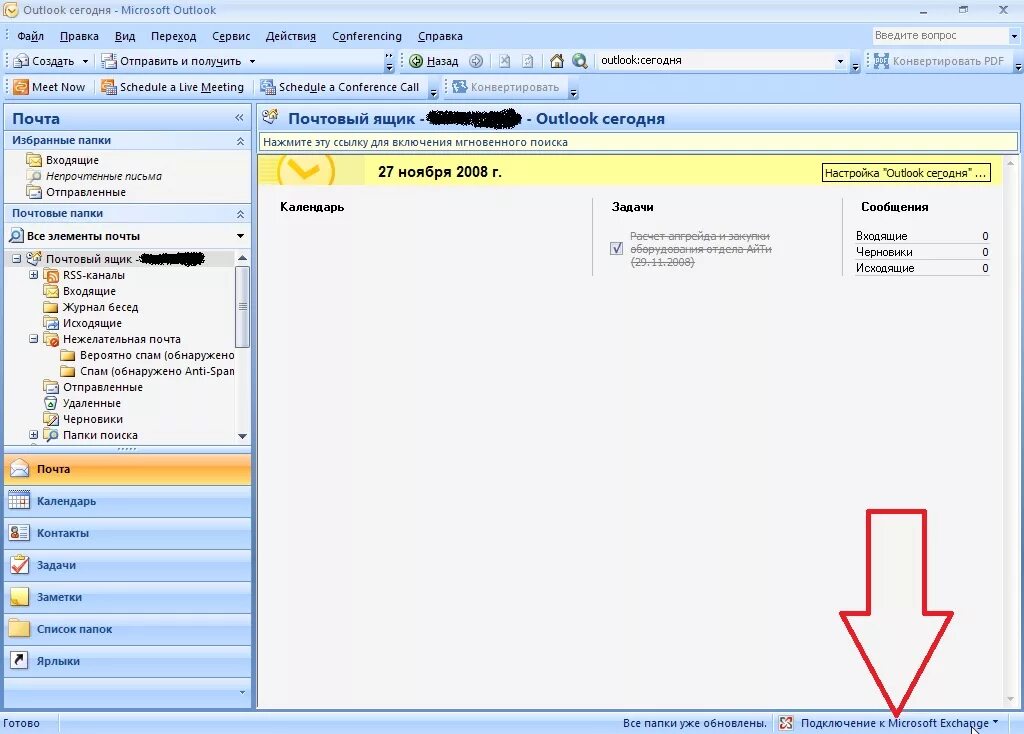The height and width of the screenshot is (734, 1024).
Task: Select Нежелательная почта folder
Action: click(x=121, y=339)
